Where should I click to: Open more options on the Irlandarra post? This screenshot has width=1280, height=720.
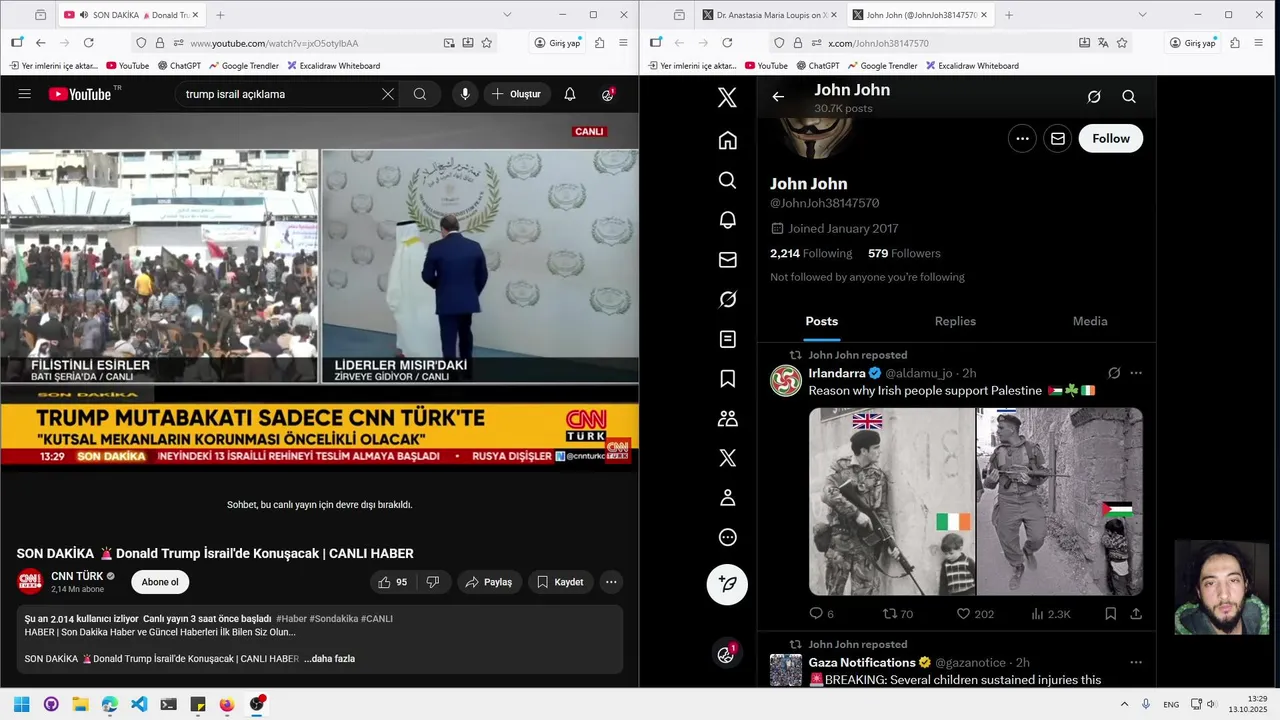click(1136, 373)
